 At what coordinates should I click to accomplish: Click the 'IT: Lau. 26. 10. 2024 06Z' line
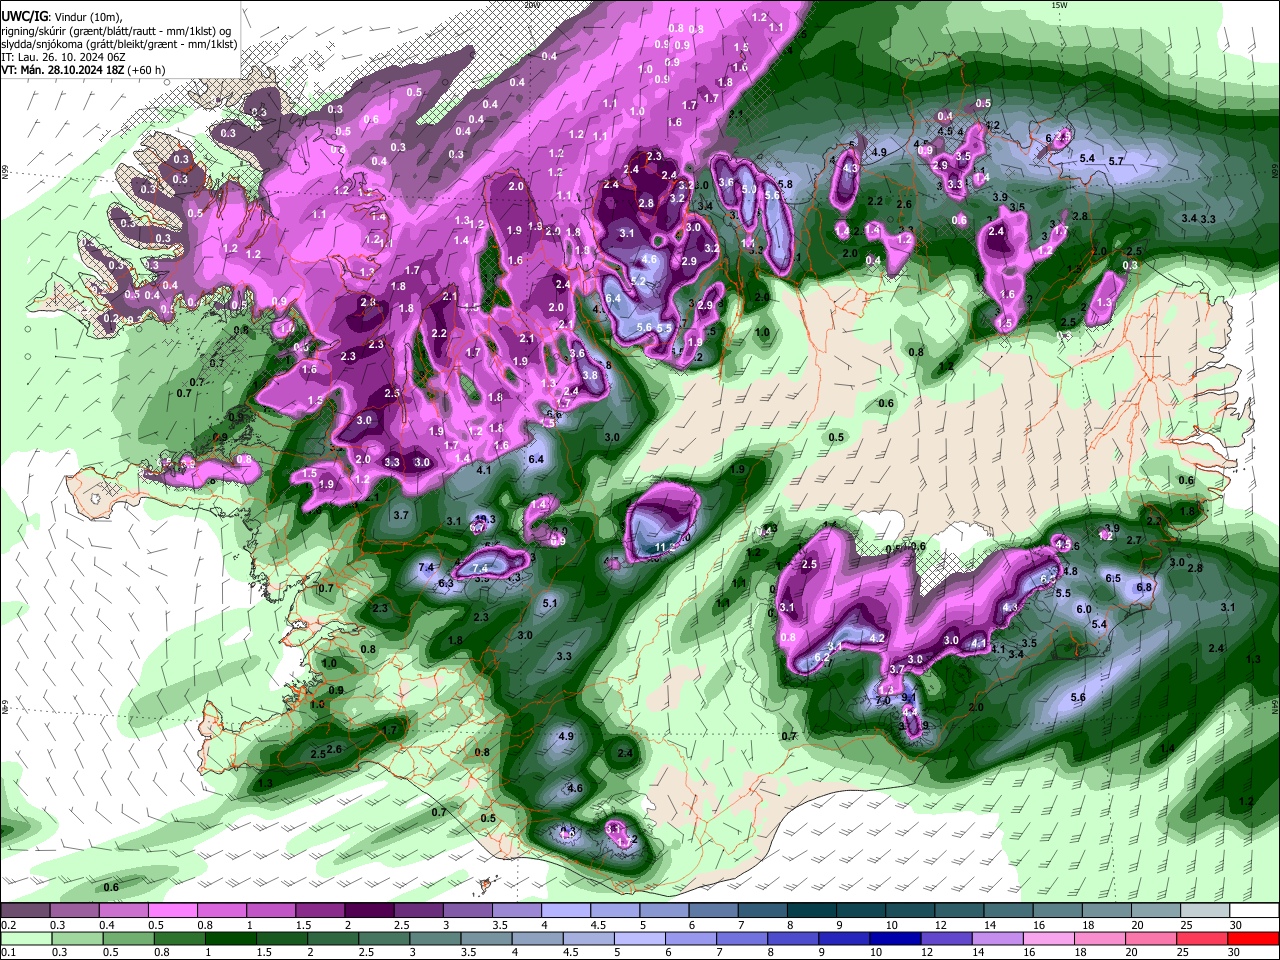click(x=63, y=58)
